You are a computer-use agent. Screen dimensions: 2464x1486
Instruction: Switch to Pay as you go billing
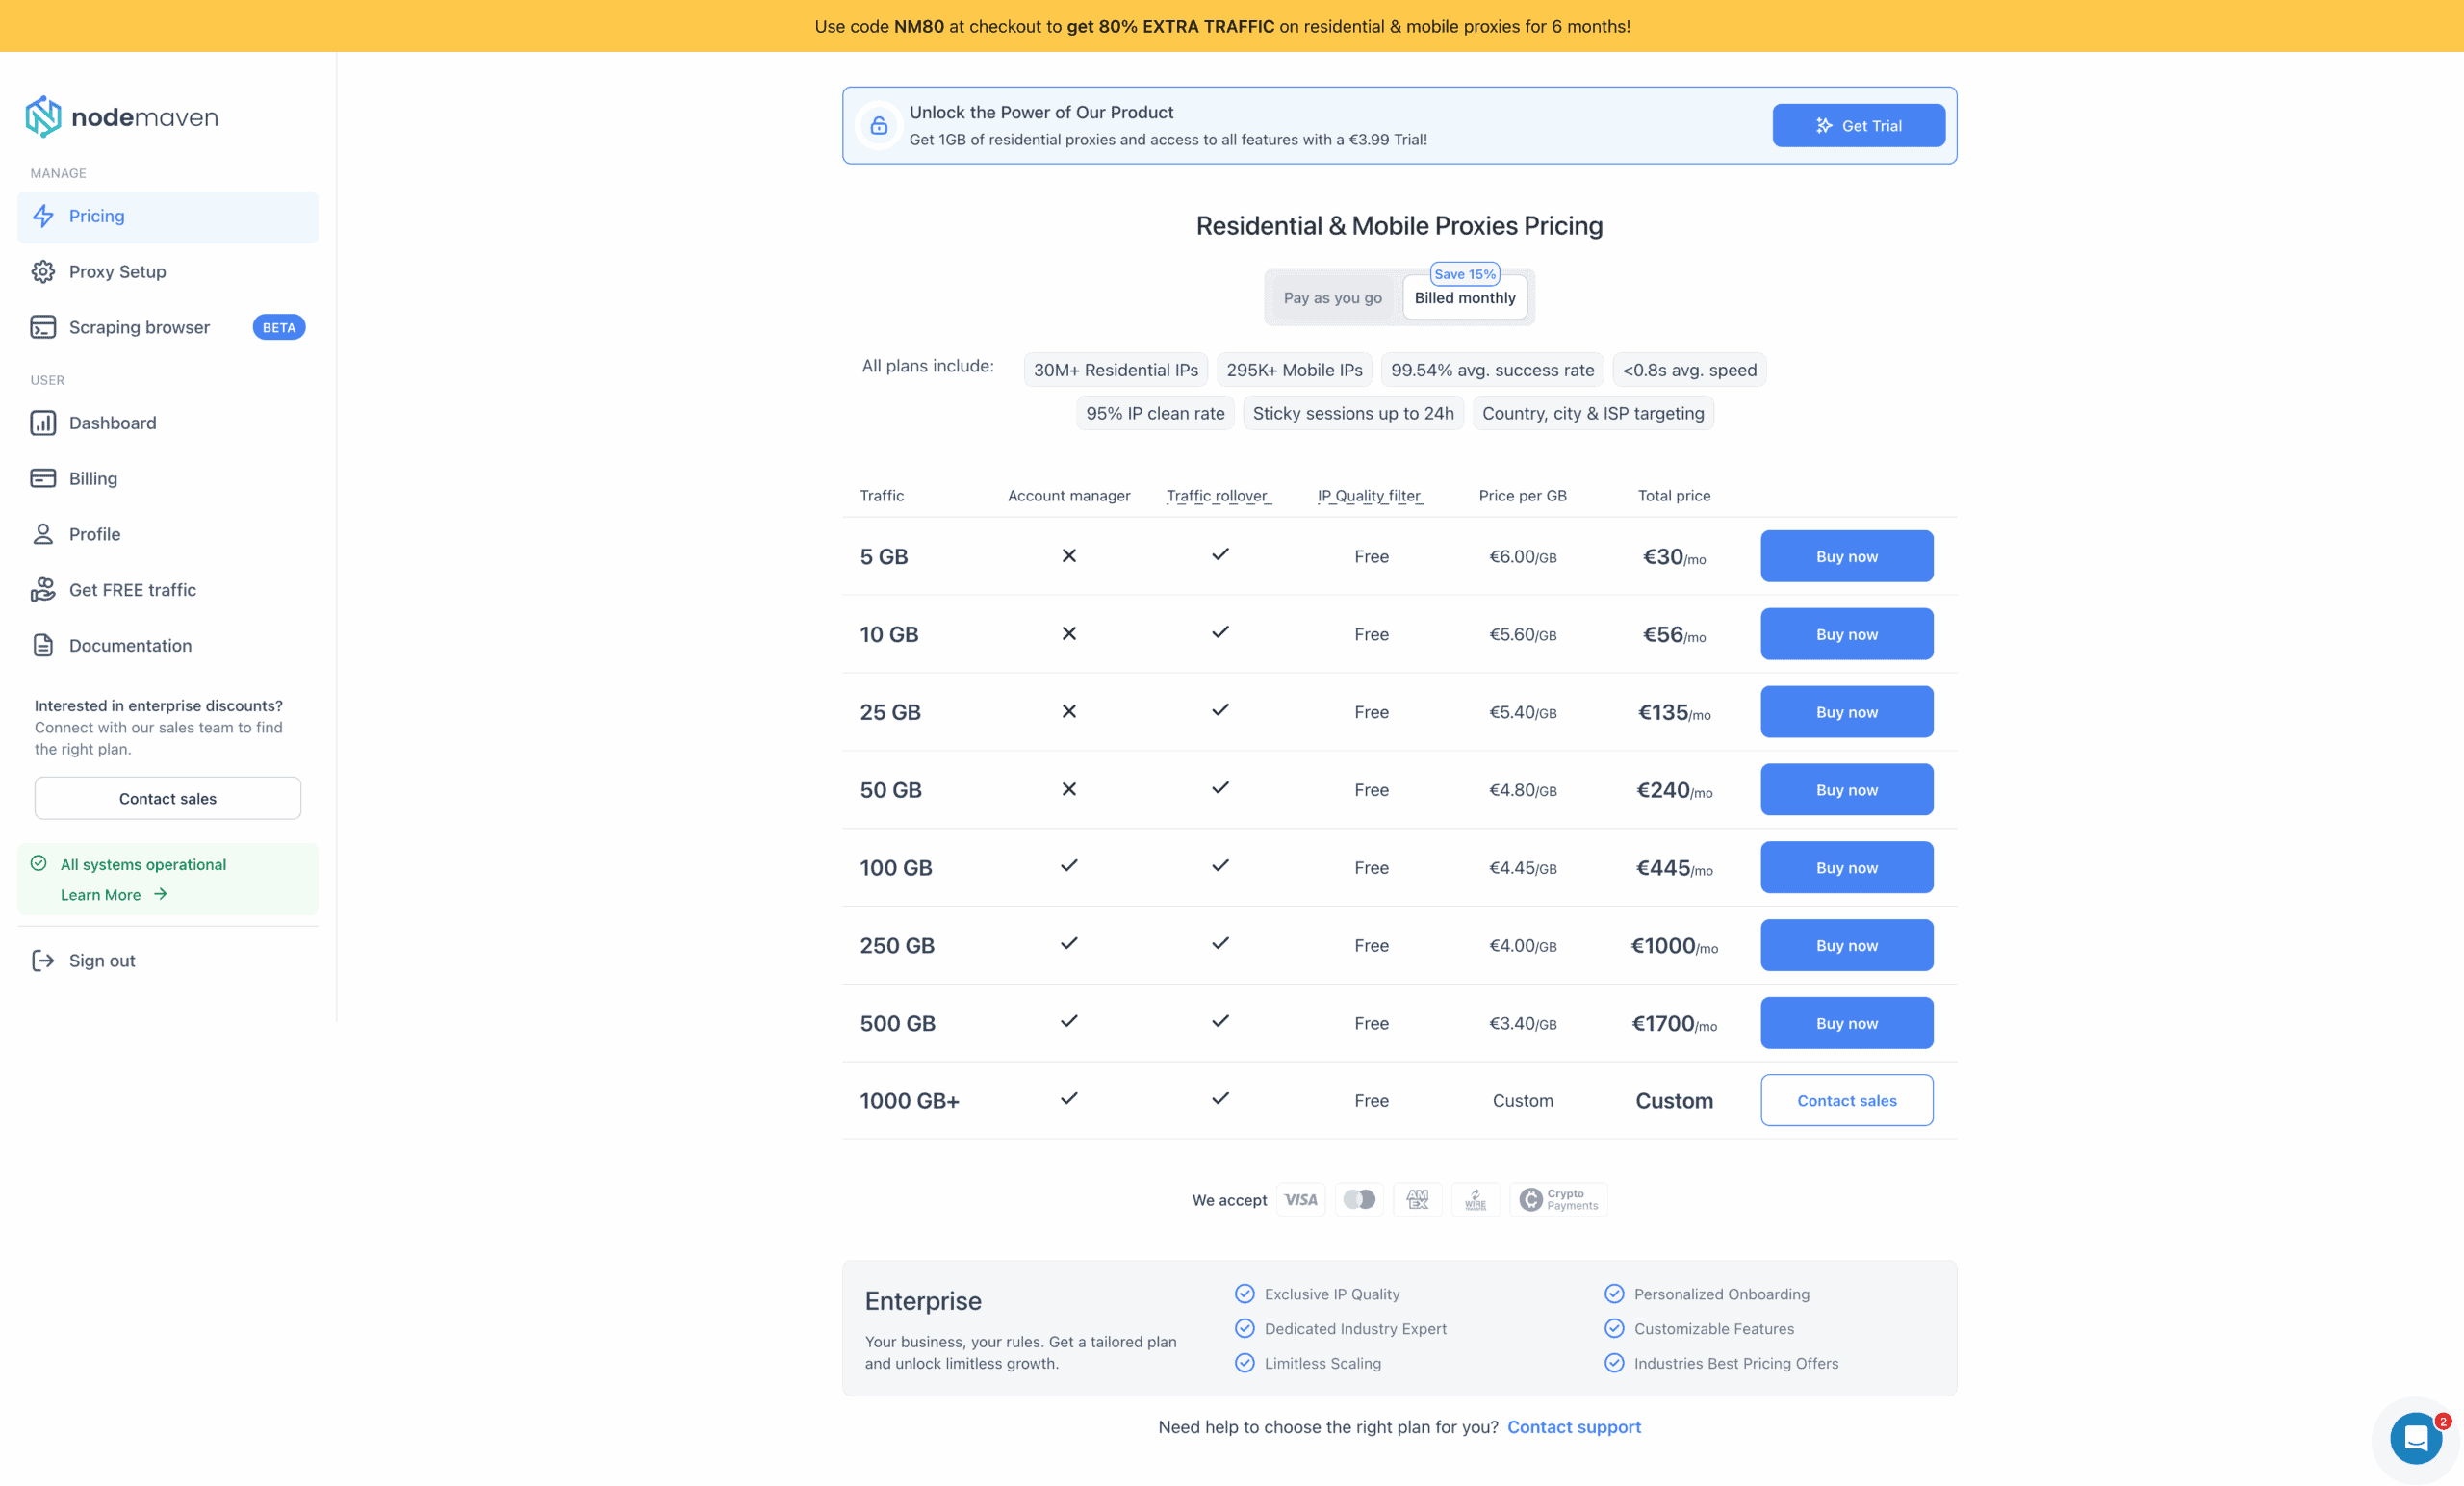pyautogui.click(x=1332, y=298)
